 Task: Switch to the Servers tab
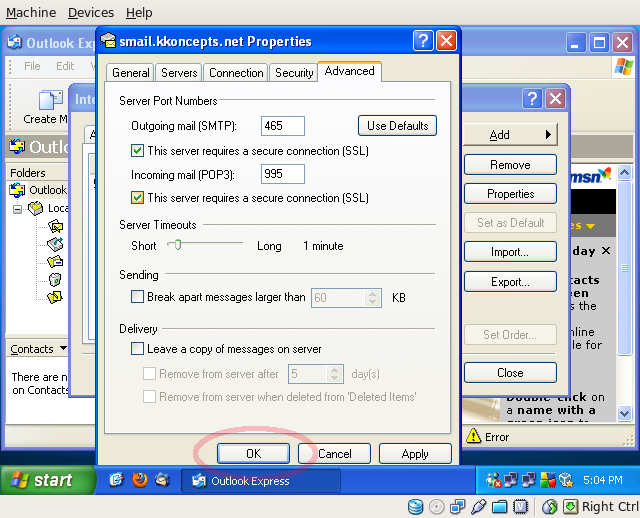coord(179,73)
